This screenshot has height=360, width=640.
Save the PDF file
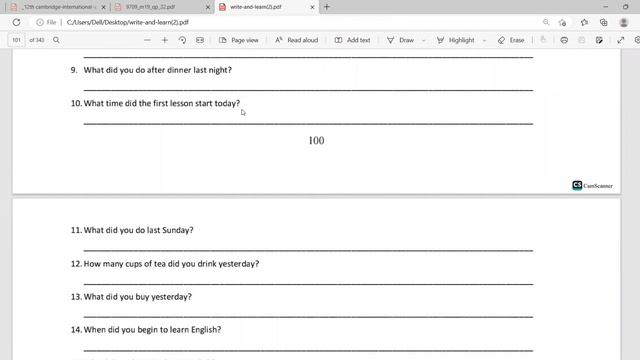pos(582,40)
